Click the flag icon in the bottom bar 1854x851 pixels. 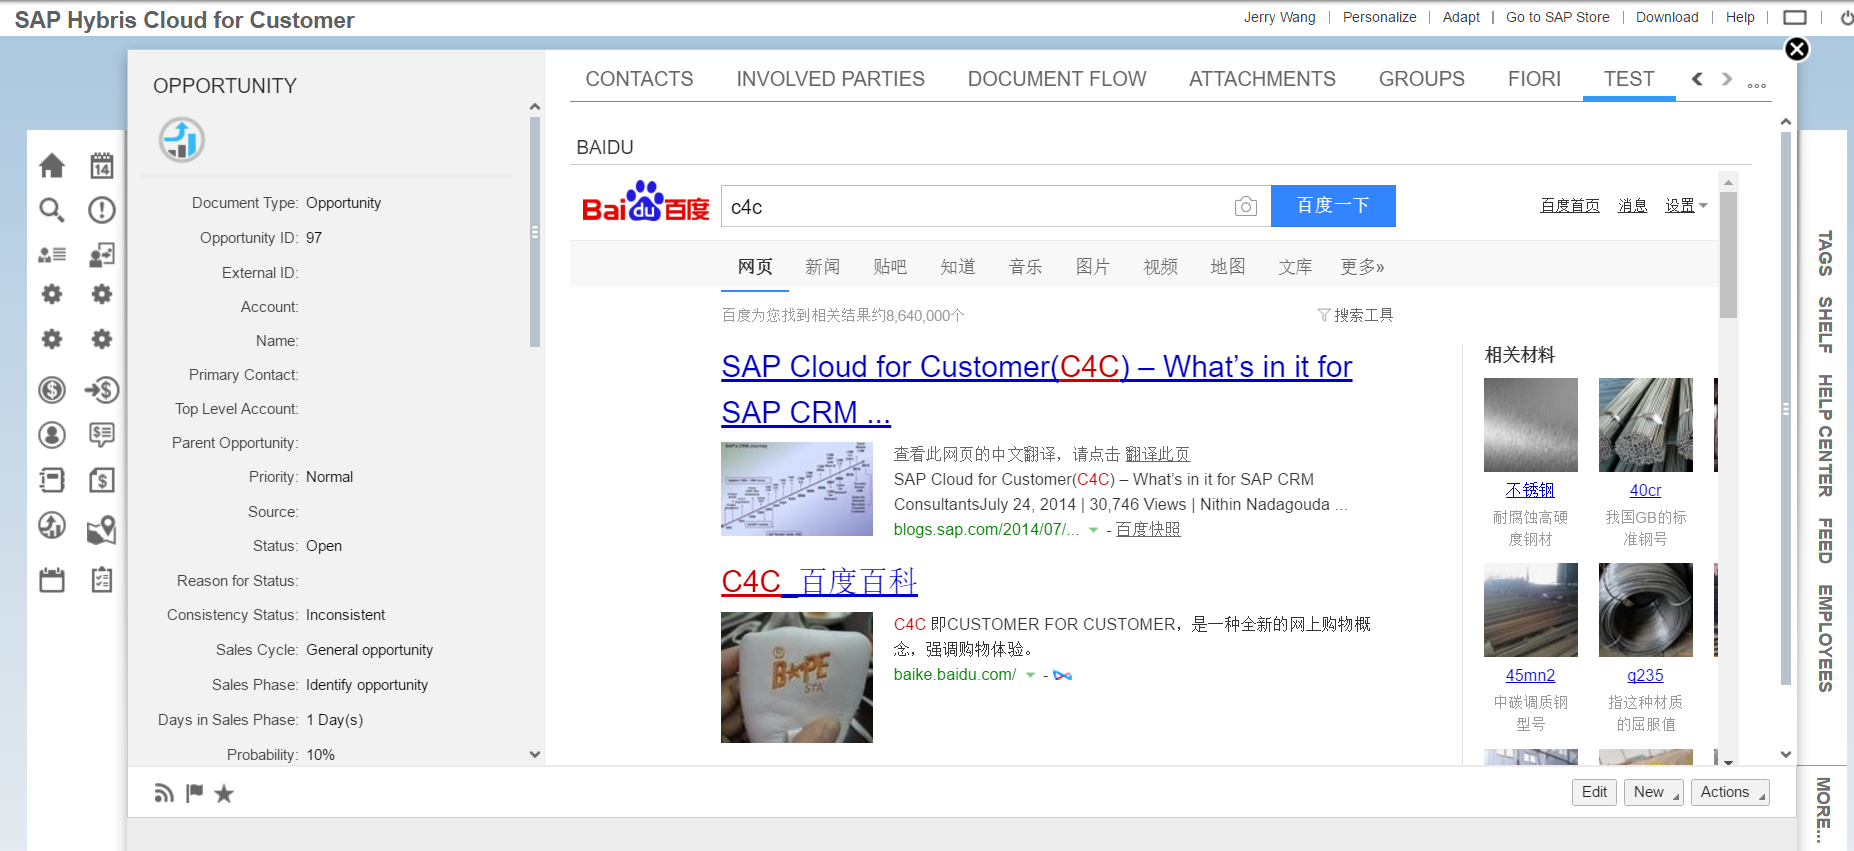(x=195, y=793)
